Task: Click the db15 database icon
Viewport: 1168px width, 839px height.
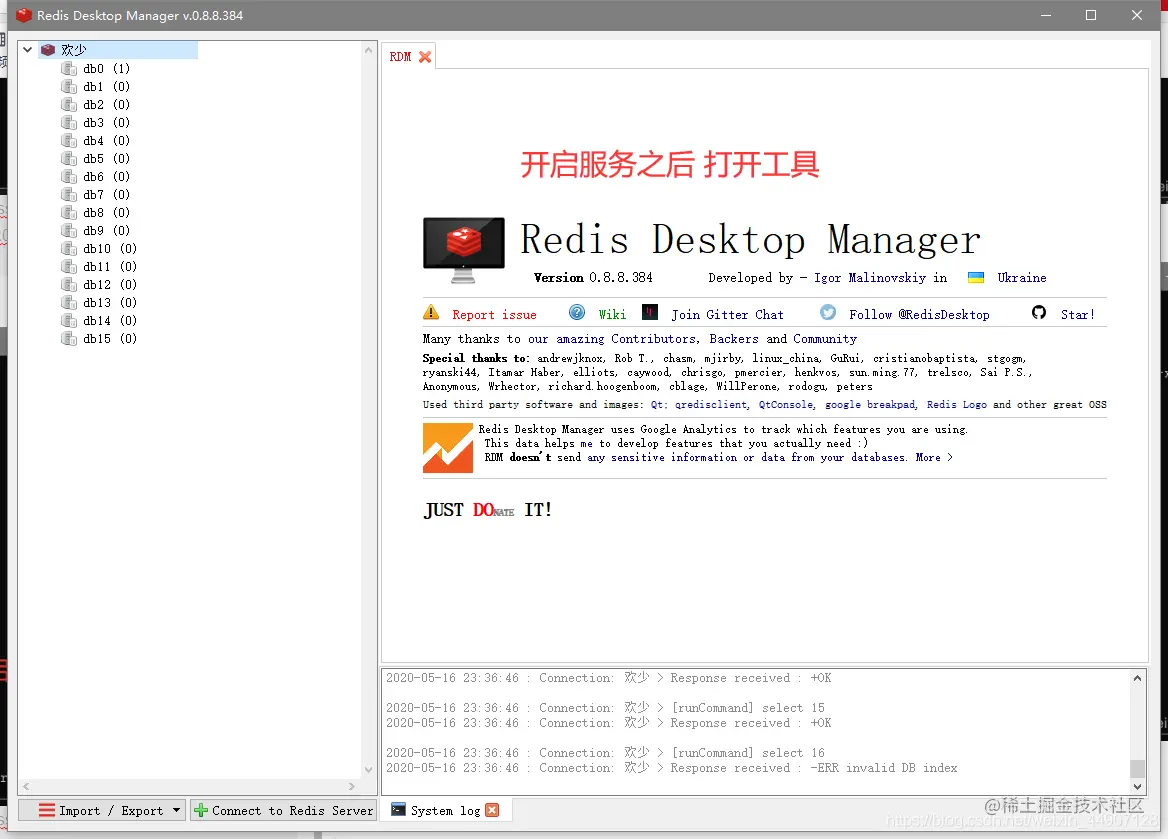Action: pos(69,338)
